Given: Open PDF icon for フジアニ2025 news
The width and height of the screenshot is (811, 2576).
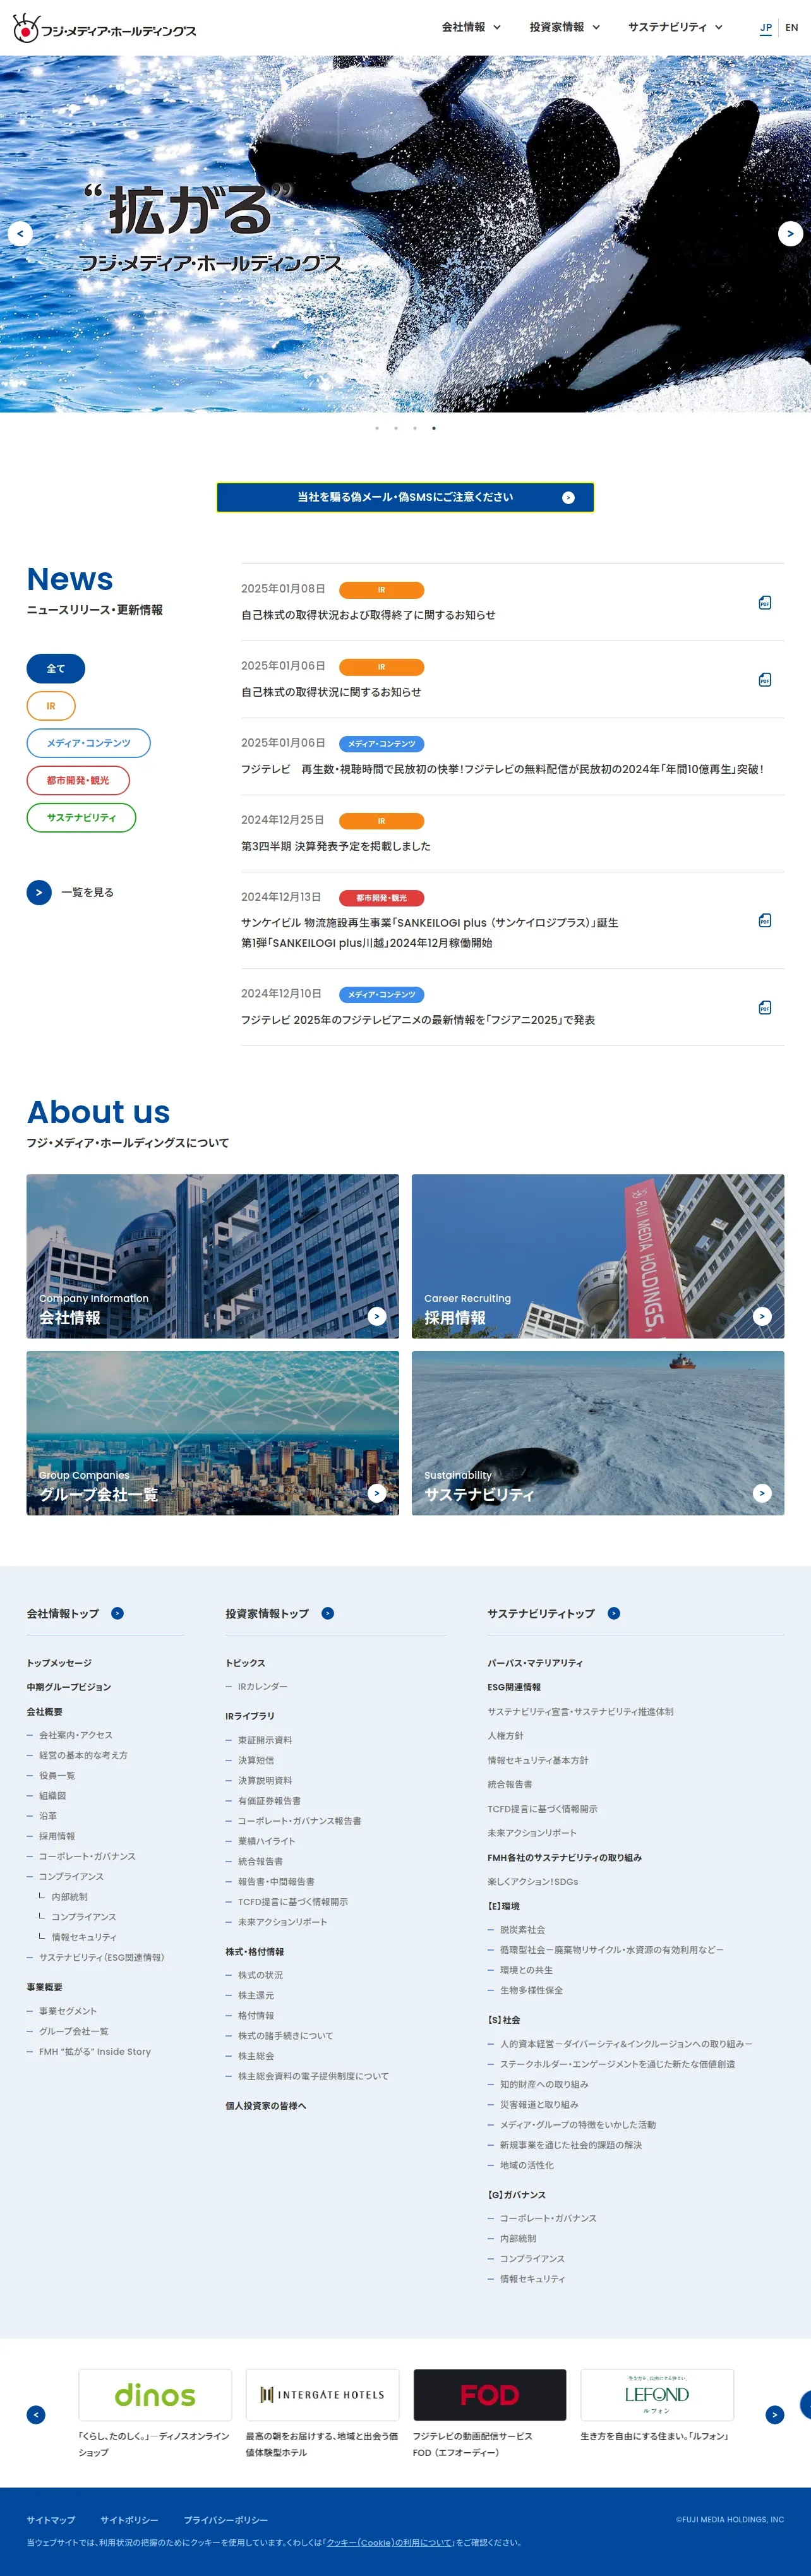Looking at the screenshot, I should pyautogui.click(x=765, y=1007).
